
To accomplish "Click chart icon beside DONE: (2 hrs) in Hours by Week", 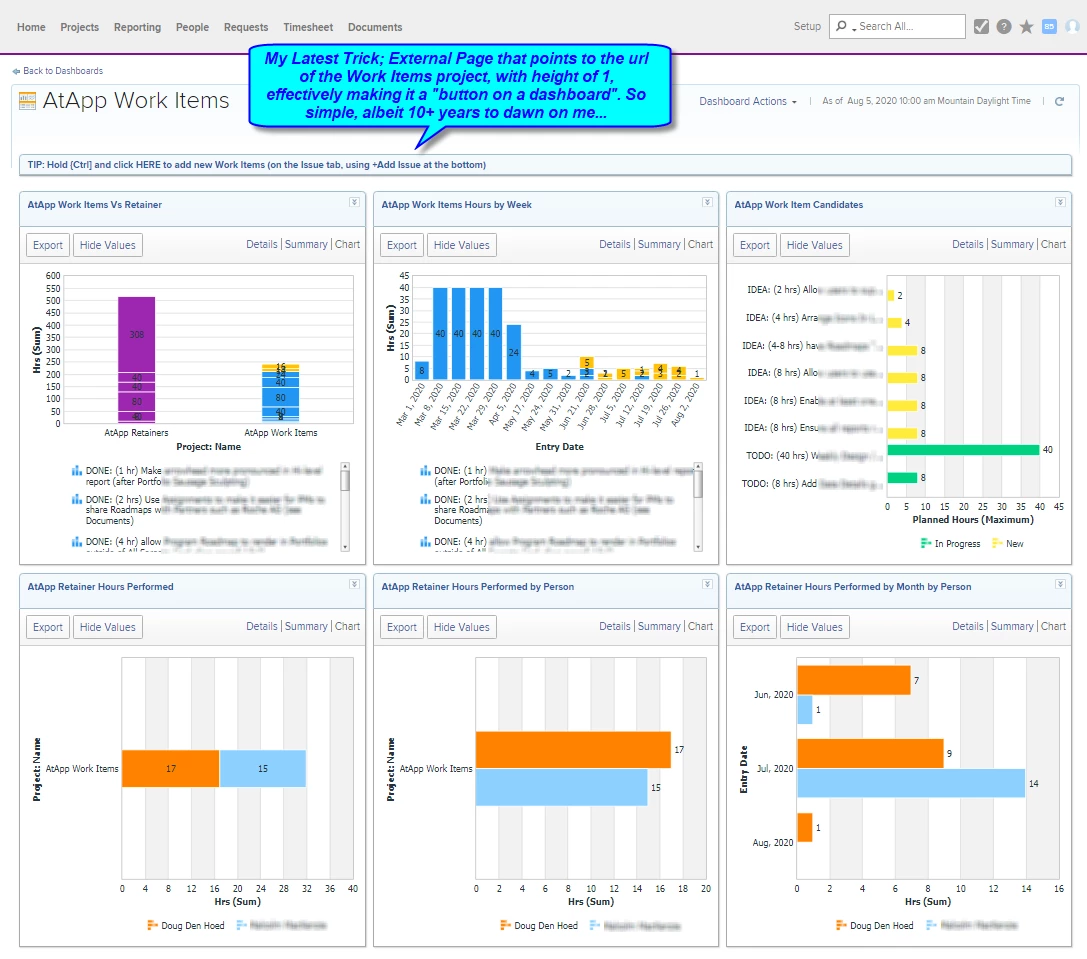I will point(425,499).
